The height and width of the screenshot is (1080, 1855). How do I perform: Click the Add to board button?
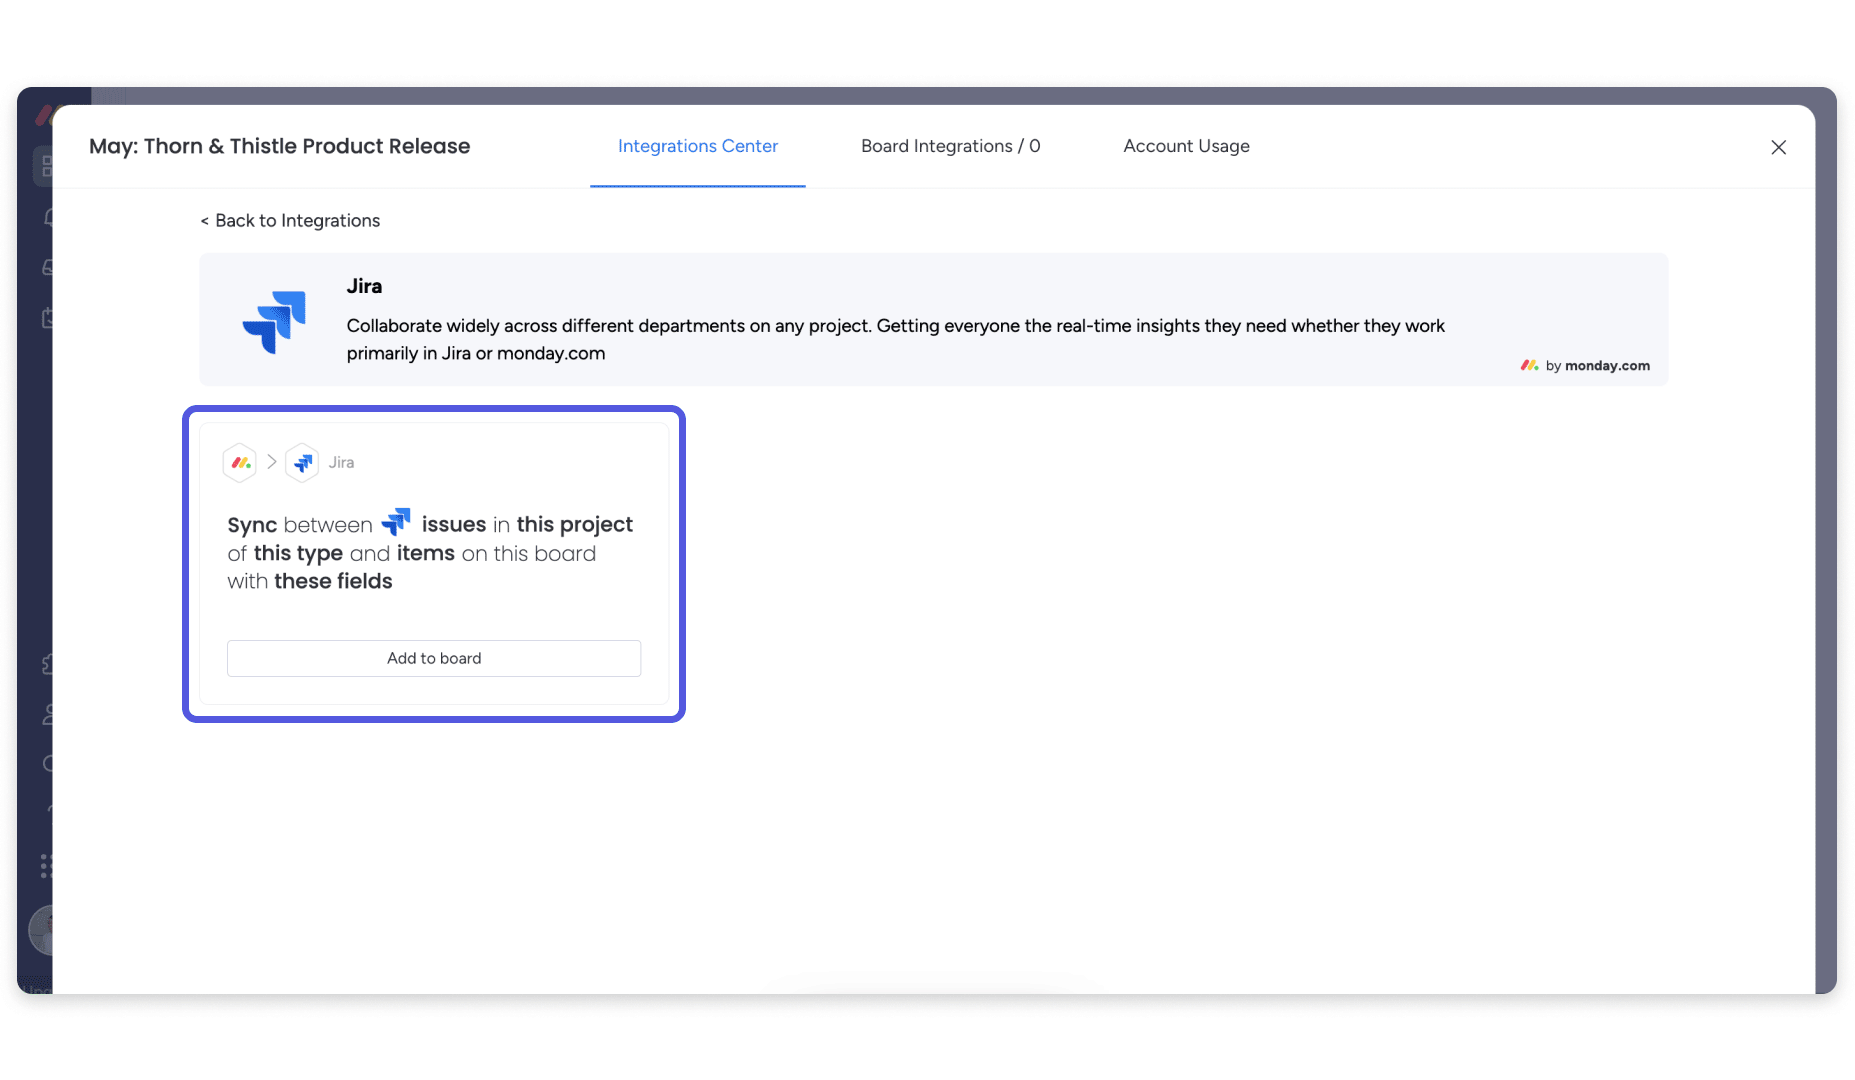tap(434, 658)
